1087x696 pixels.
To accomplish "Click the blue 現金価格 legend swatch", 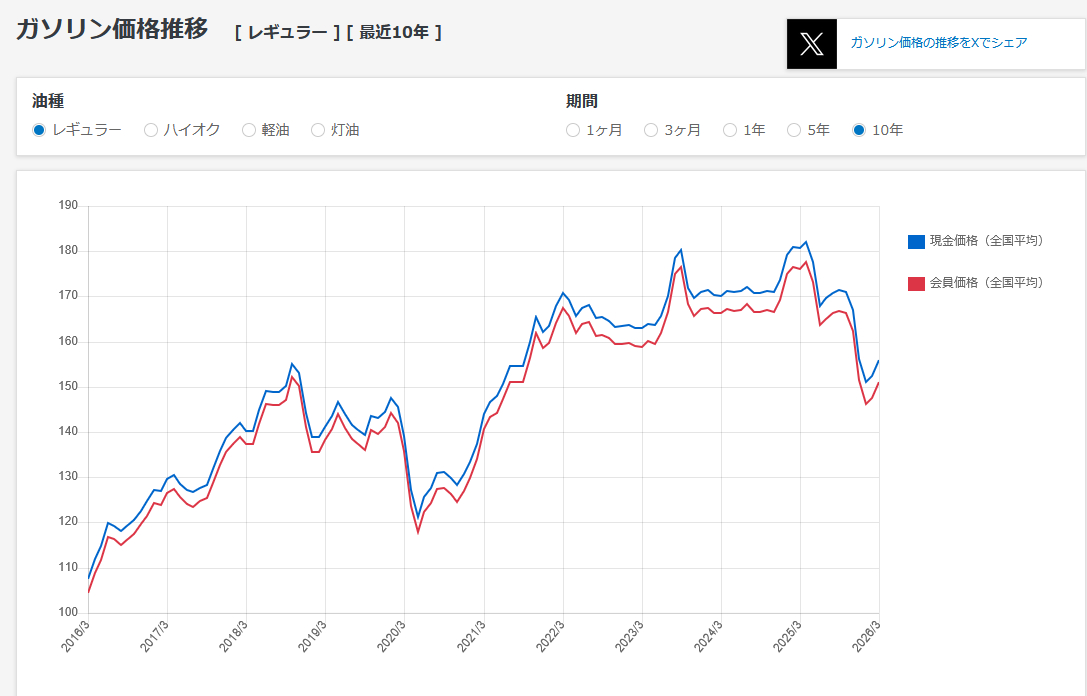I will click(x=916, y=241).
